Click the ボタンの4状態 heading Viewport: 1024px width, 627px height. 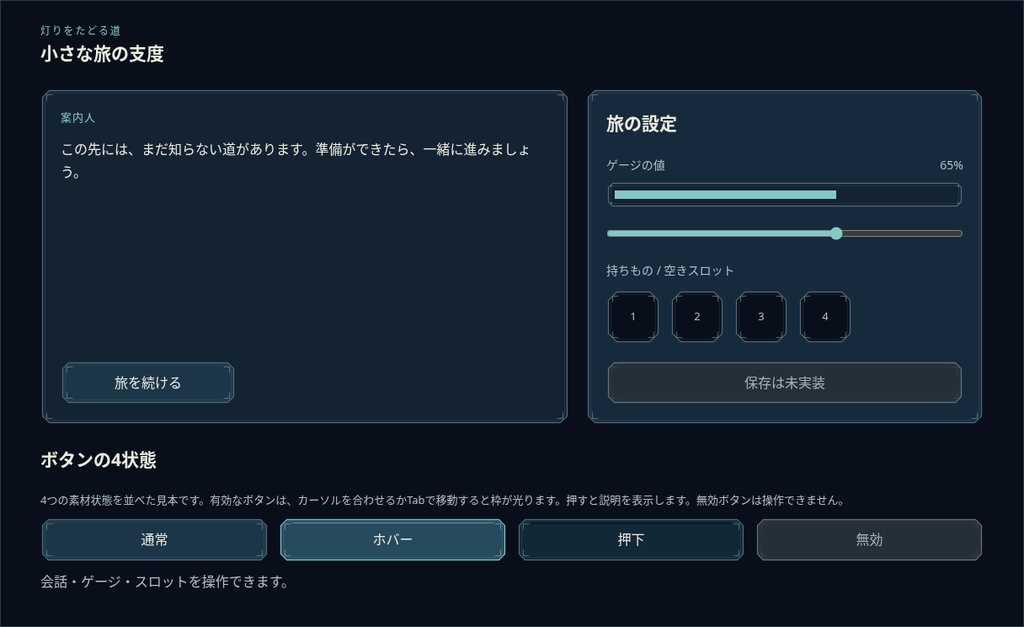(x=99, y=460)
